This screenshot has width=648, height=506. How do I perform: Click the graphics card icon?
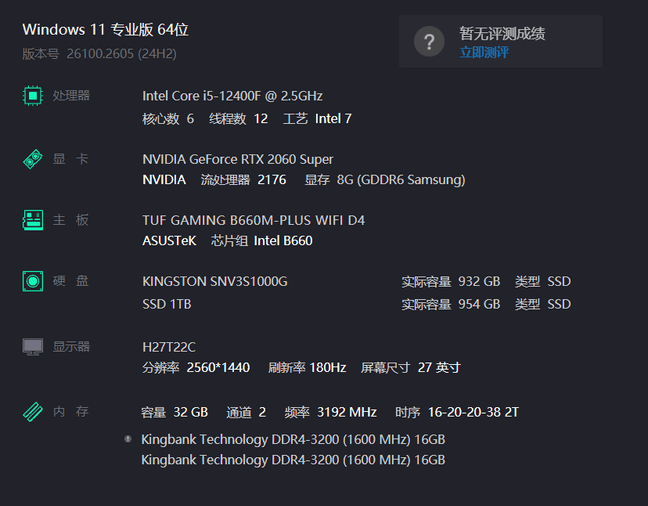(x=33, y=159)
